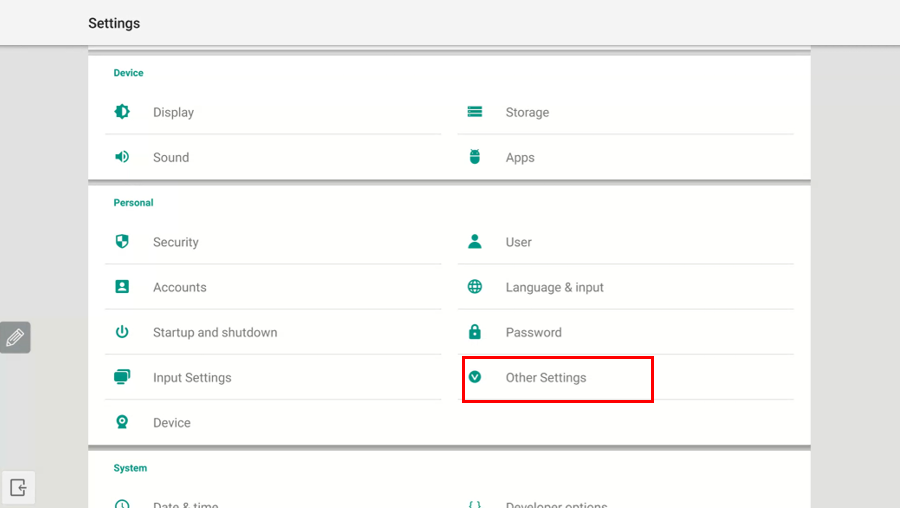
Task: Click the Device section header label
Action: tap(128, 73)
